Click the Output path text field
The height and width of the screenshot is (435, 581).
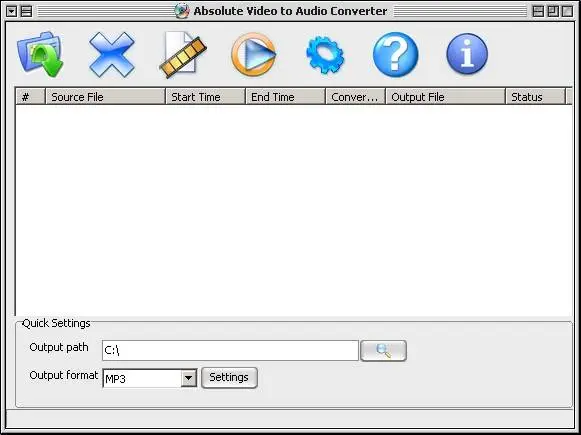click(x=230, y=351)
